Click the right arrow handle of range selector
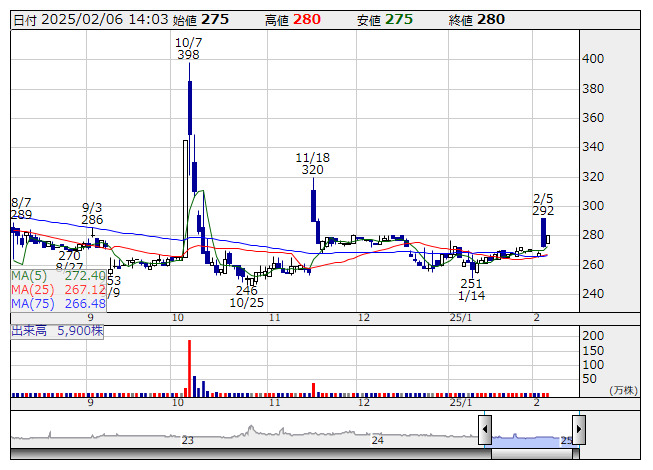Viewport: 653px width, 470px height. click(578, 430)
